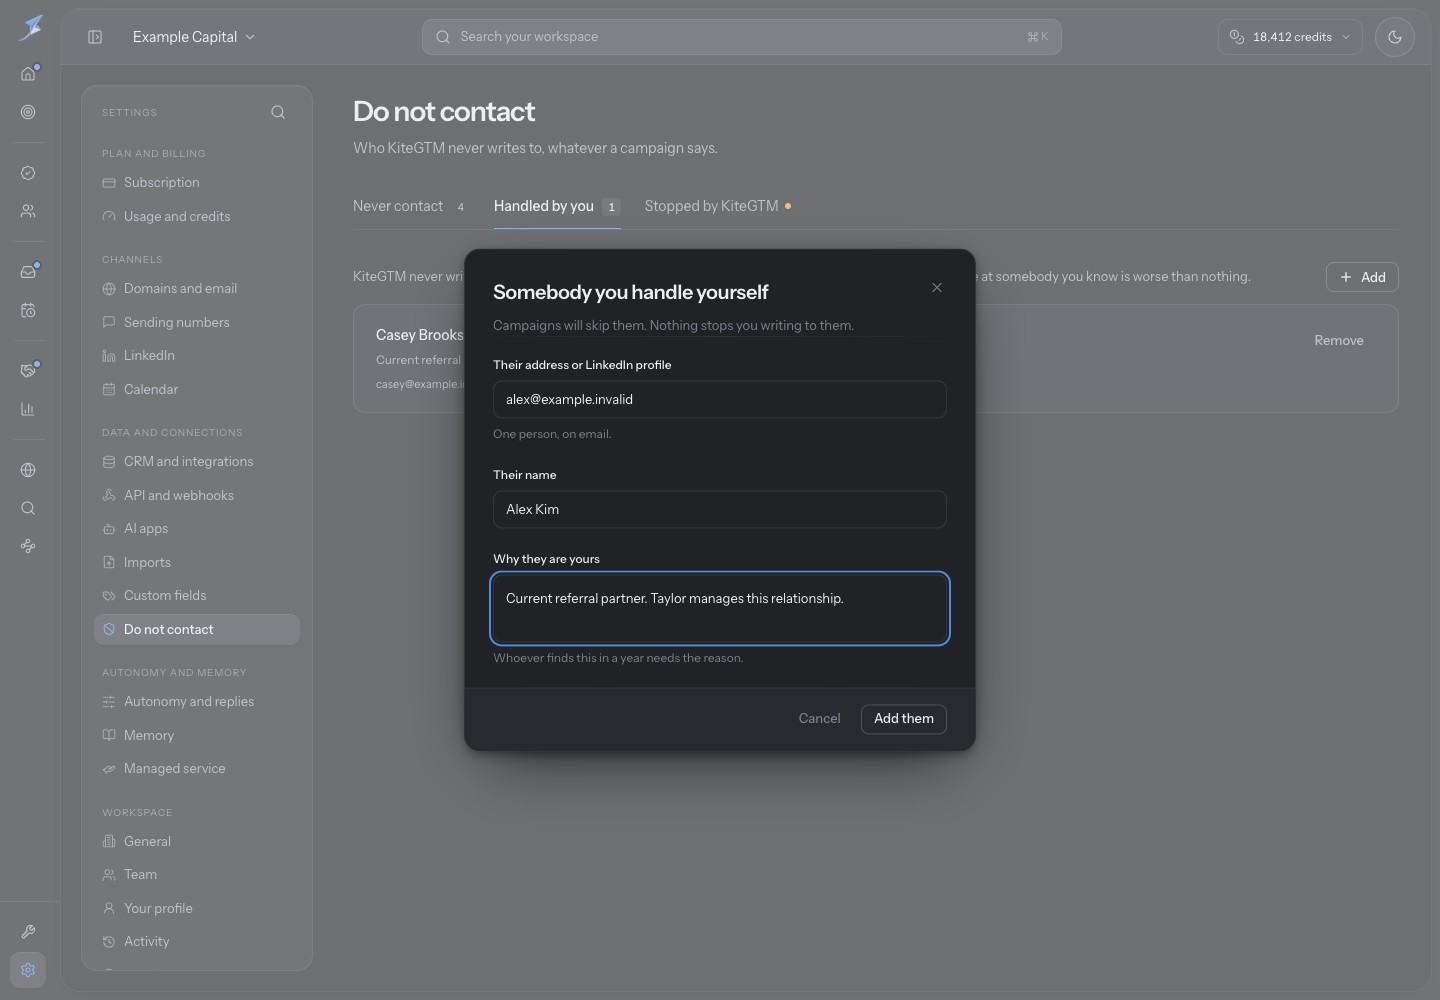Open the target icon in left rail
The width and height of the screenshot is (1440, 1000).
coord(28,112)
